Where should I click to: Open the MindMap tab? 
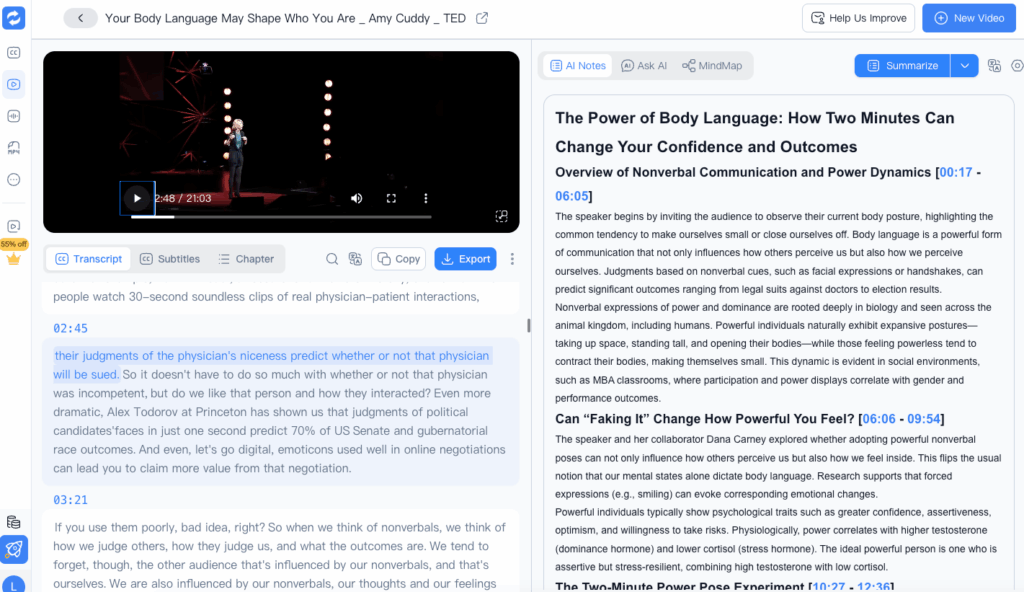point(712,65)
